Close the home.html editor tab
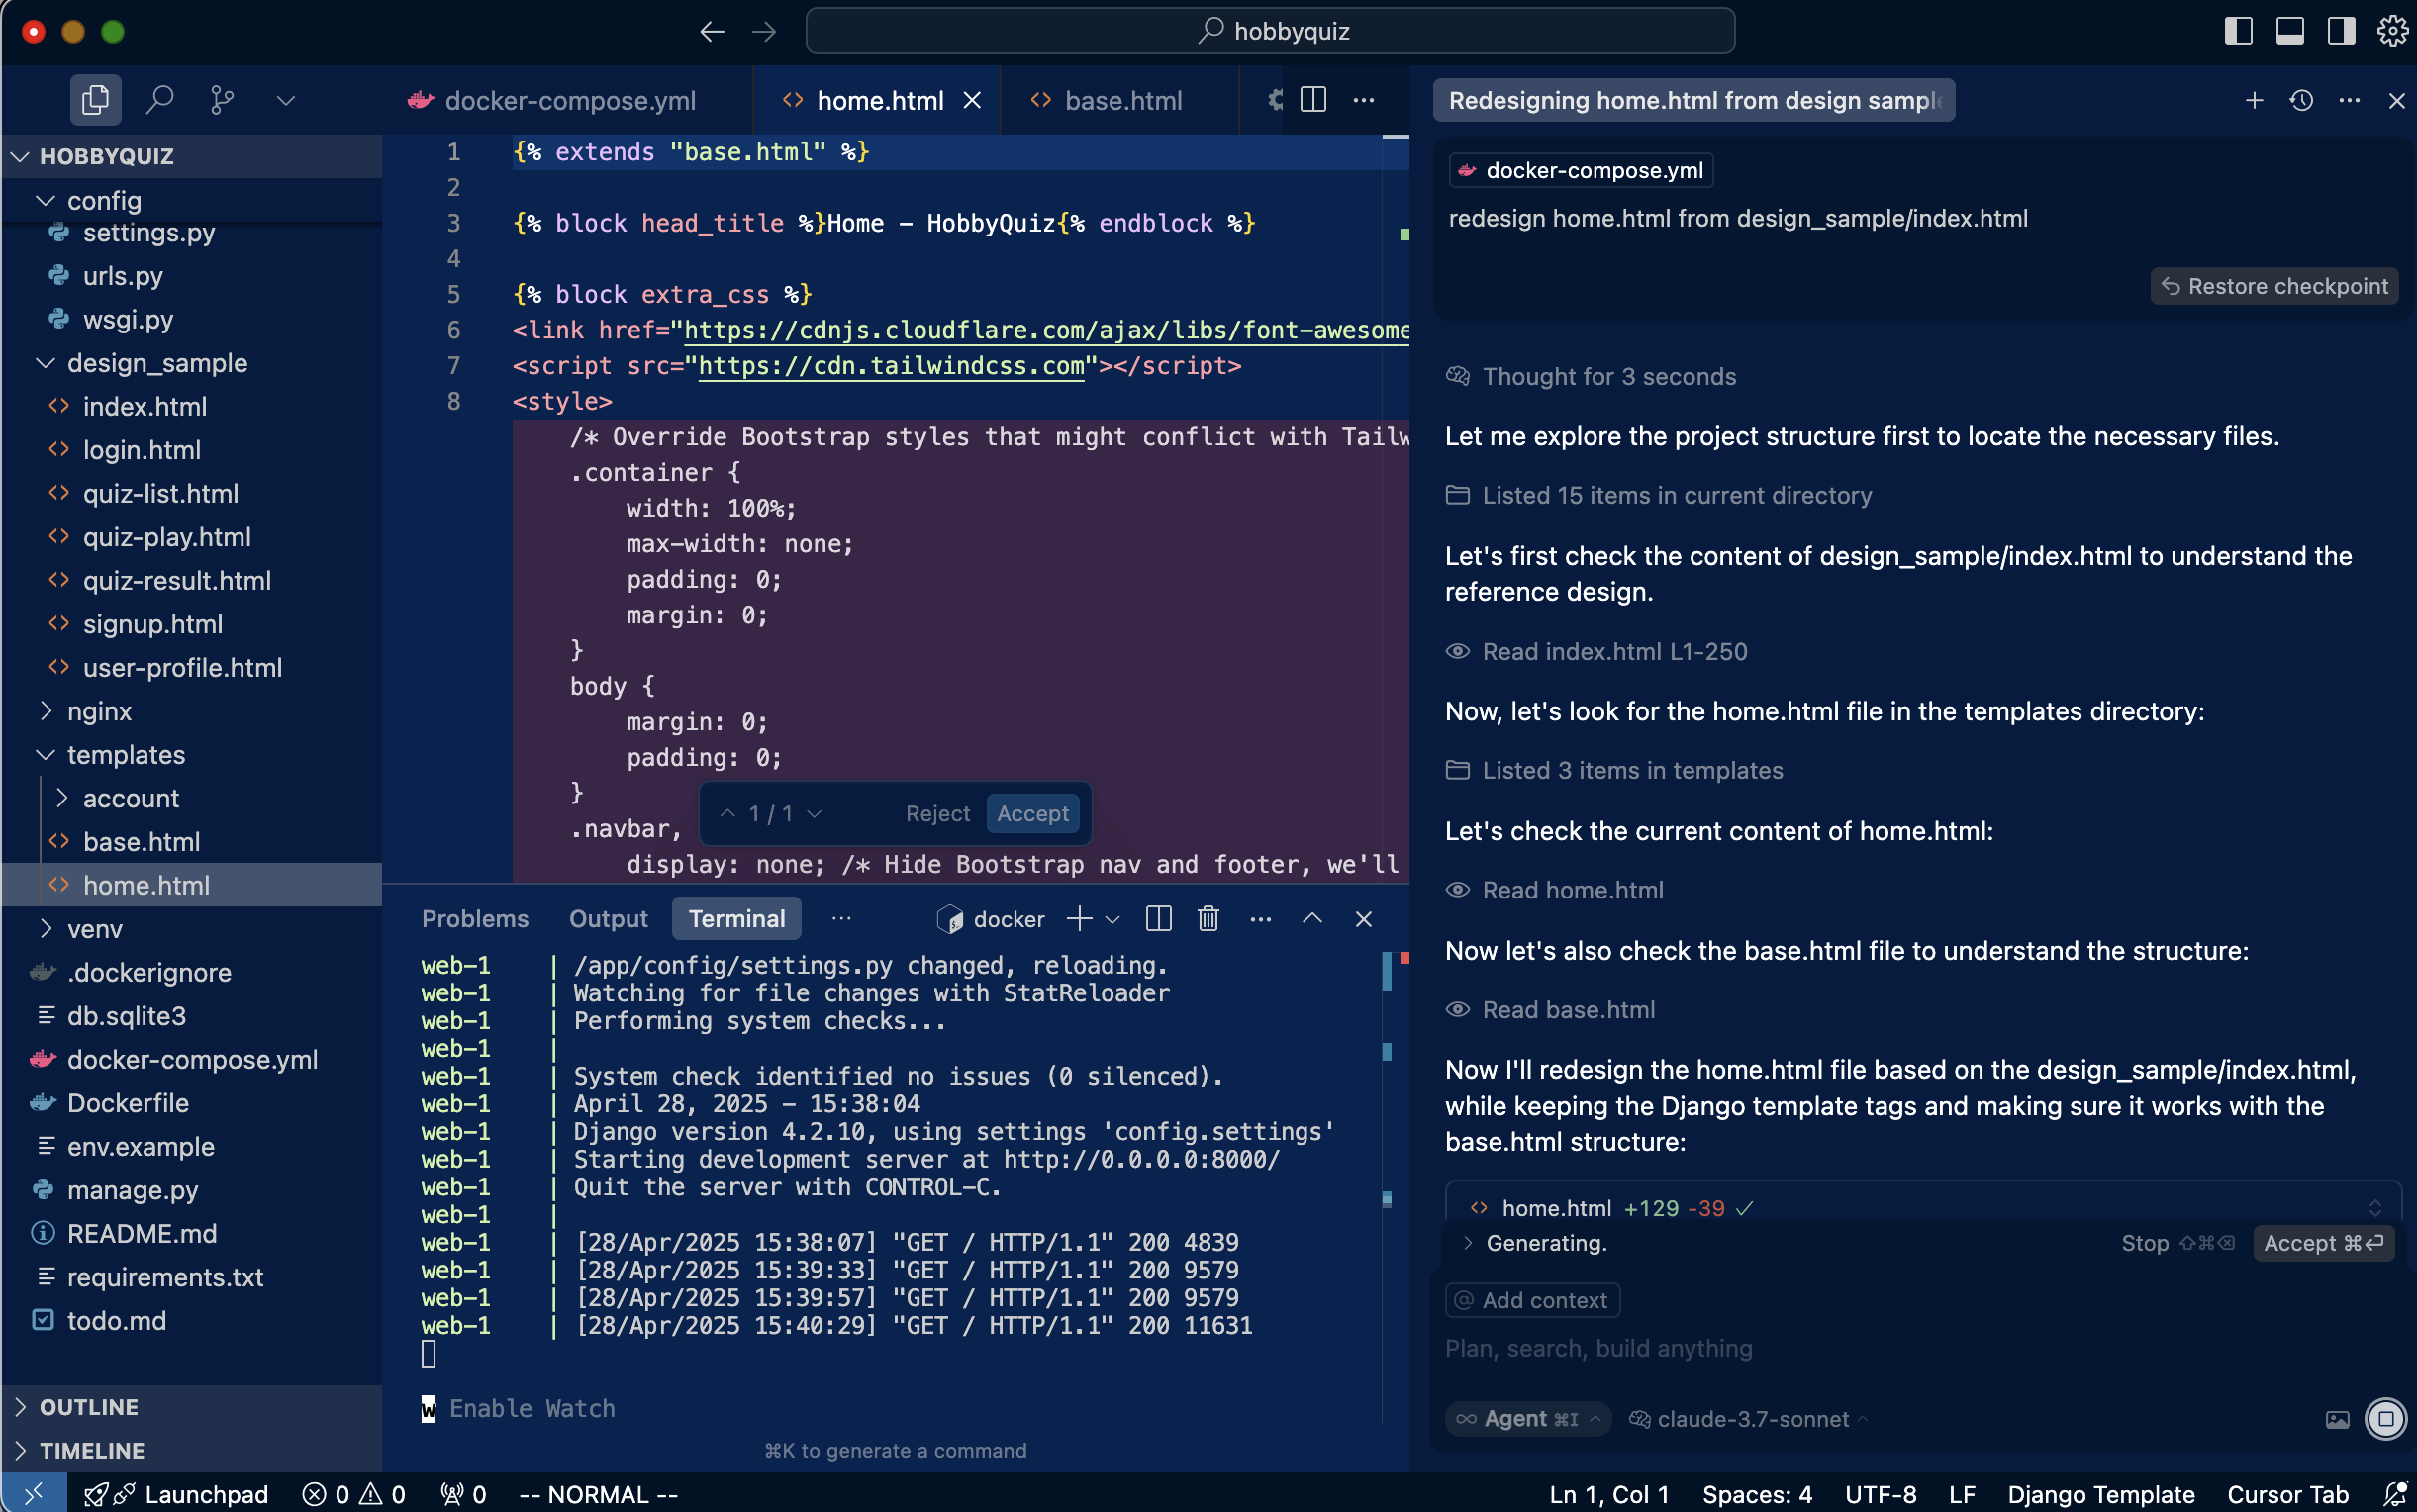 972,100
